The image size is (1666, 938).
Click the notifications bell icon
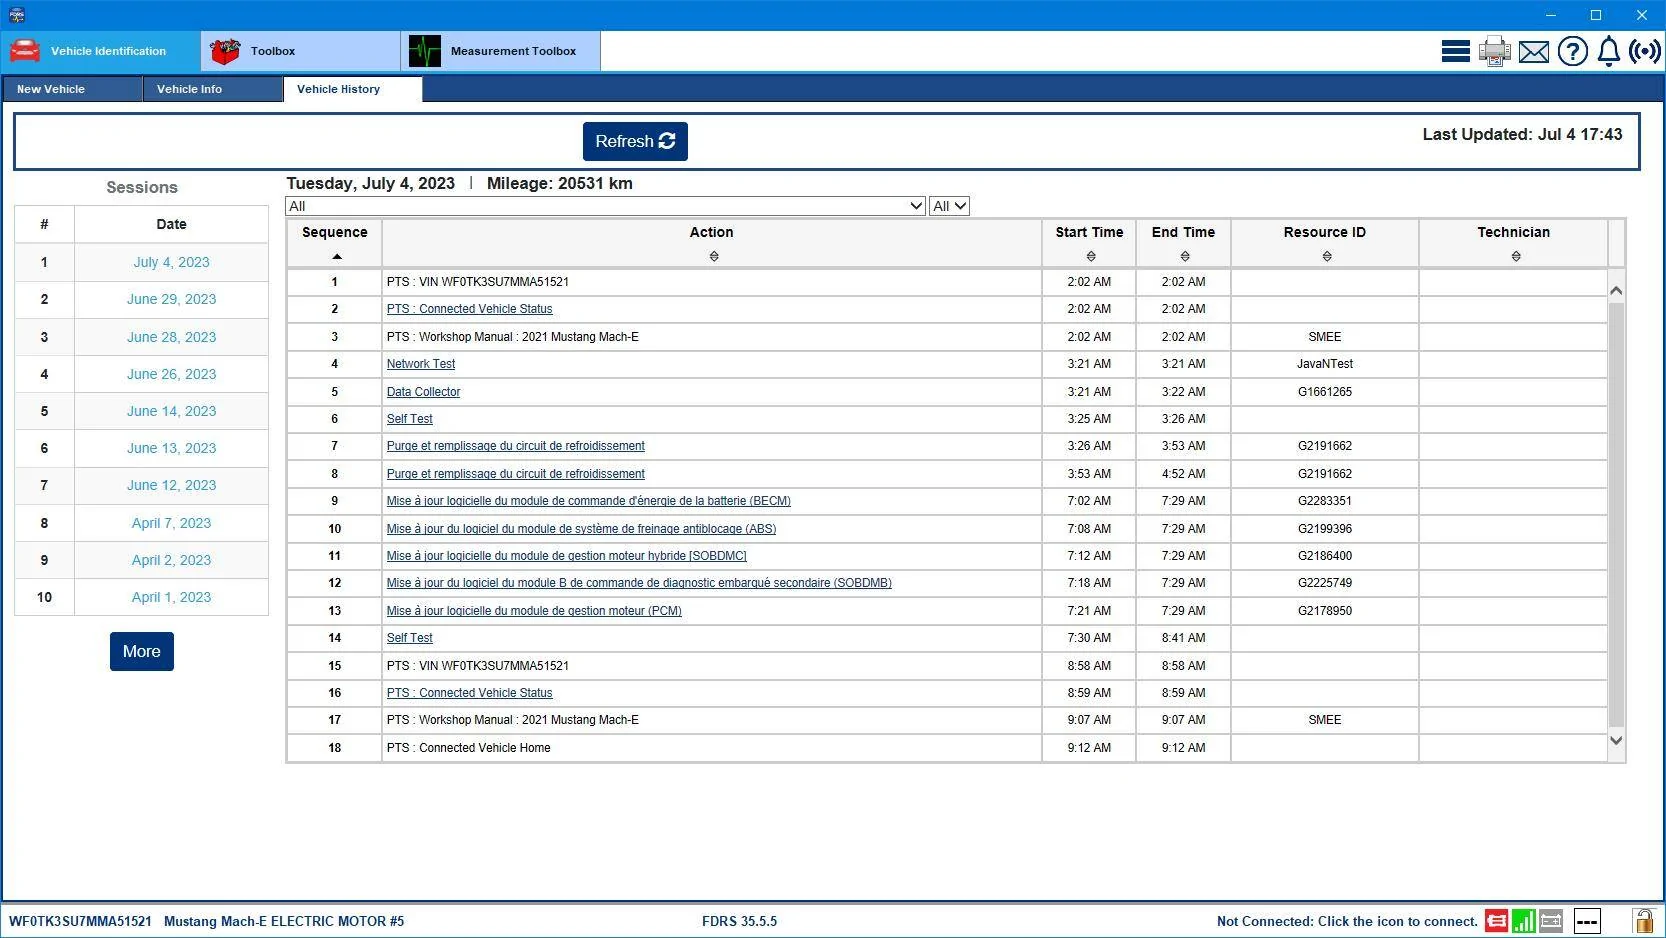(1608, 51)
